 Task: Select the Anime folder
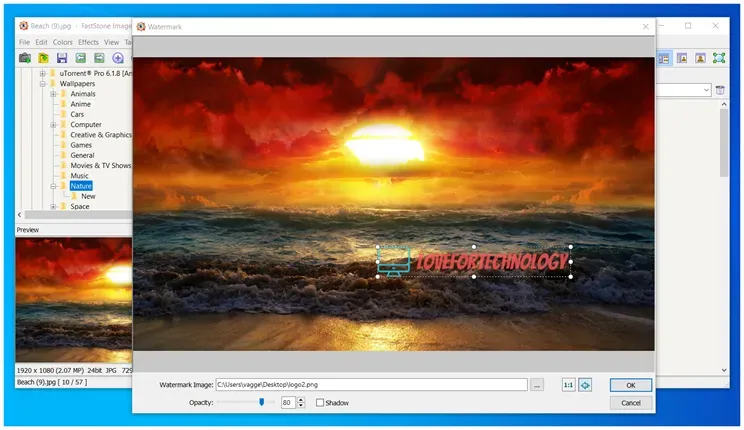click(x=80, y=104)
